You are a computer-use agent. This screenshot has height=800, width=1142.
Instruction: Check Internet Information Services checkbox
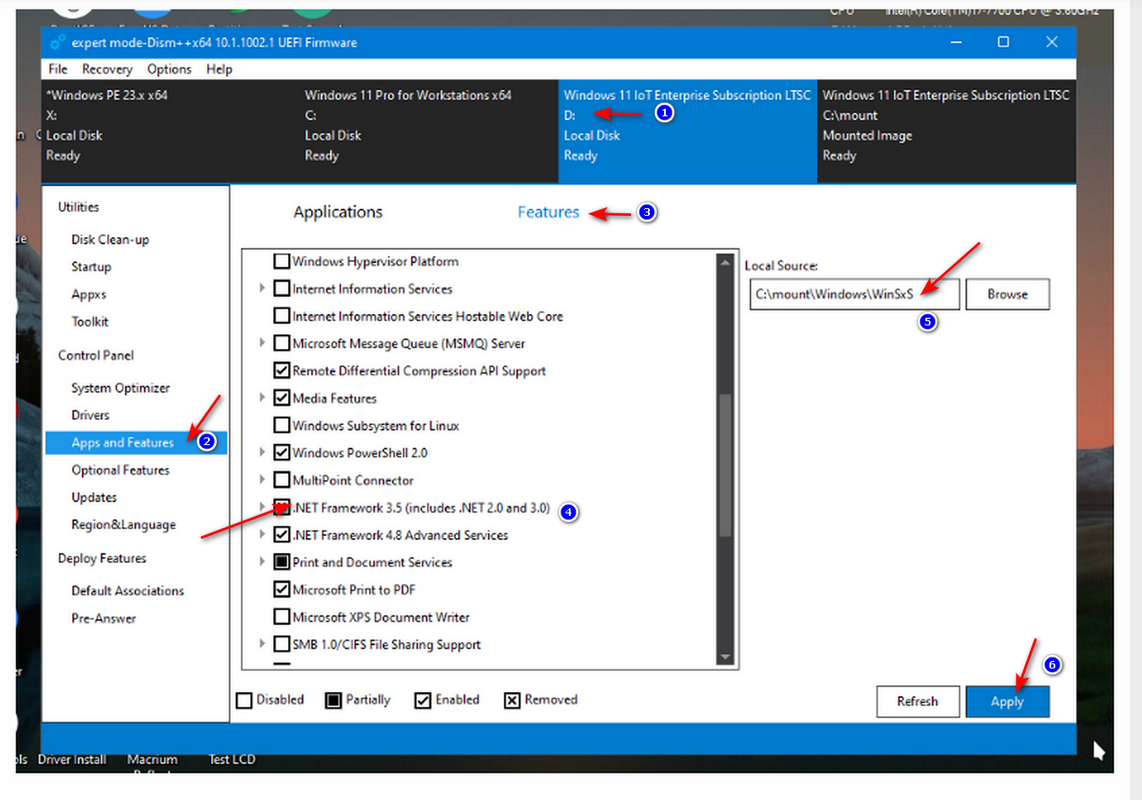(281, 289)
